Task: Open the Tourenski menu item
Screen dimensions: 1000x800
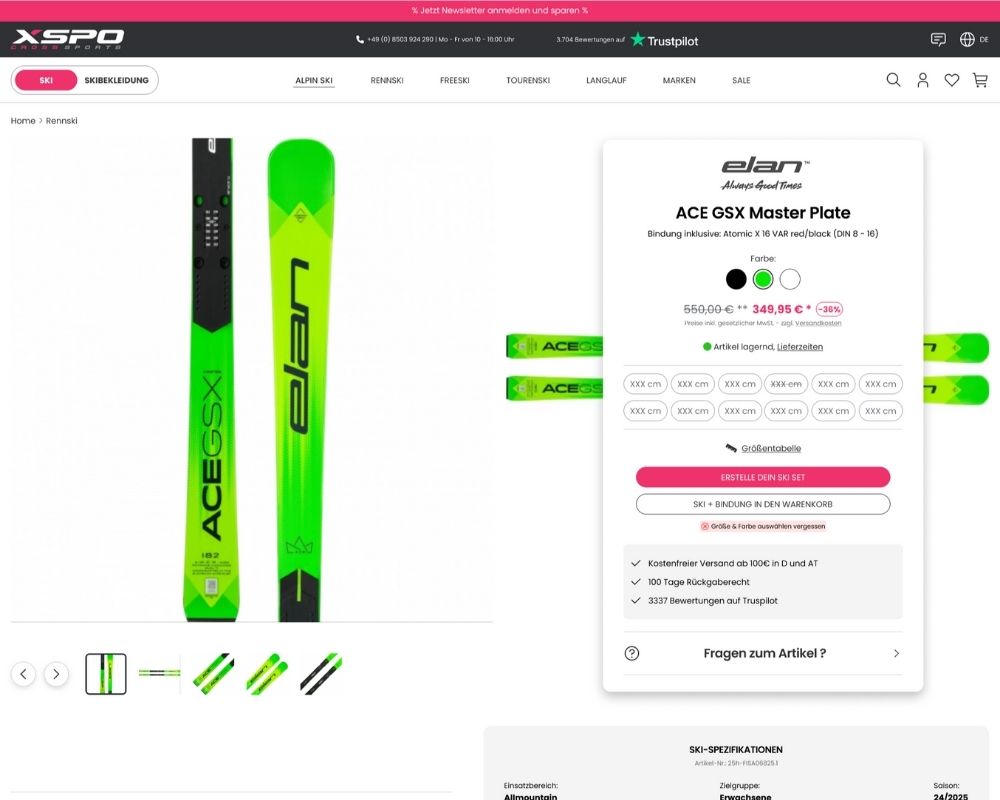Action: (527, 80)
